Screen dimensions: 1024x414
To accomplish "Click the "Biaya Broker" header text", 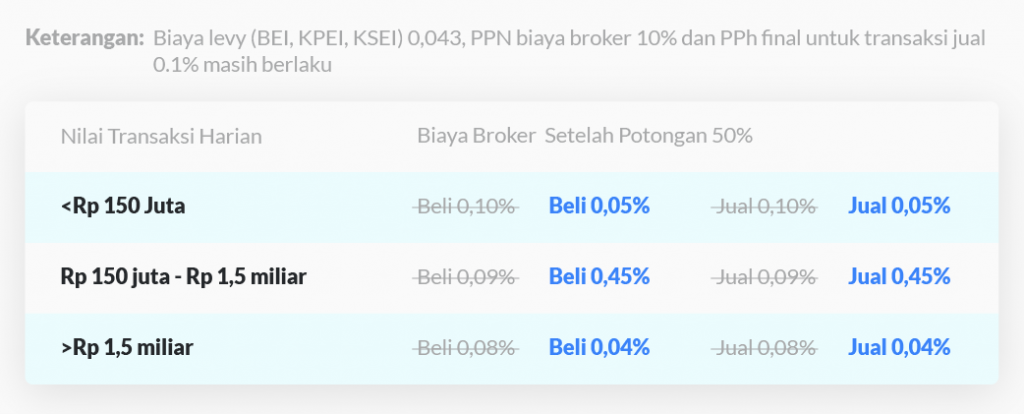I will tap(476, 136).
